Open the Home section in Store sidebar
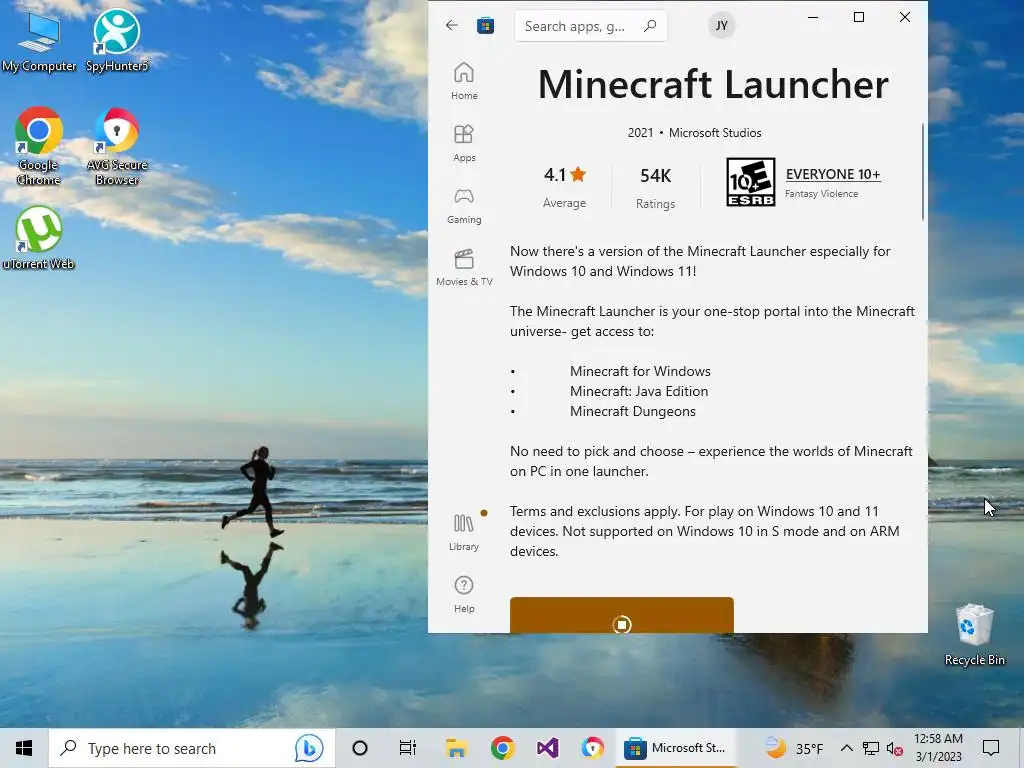The height and width of the screenshot is (768, 1024). (x=464, y=81)
